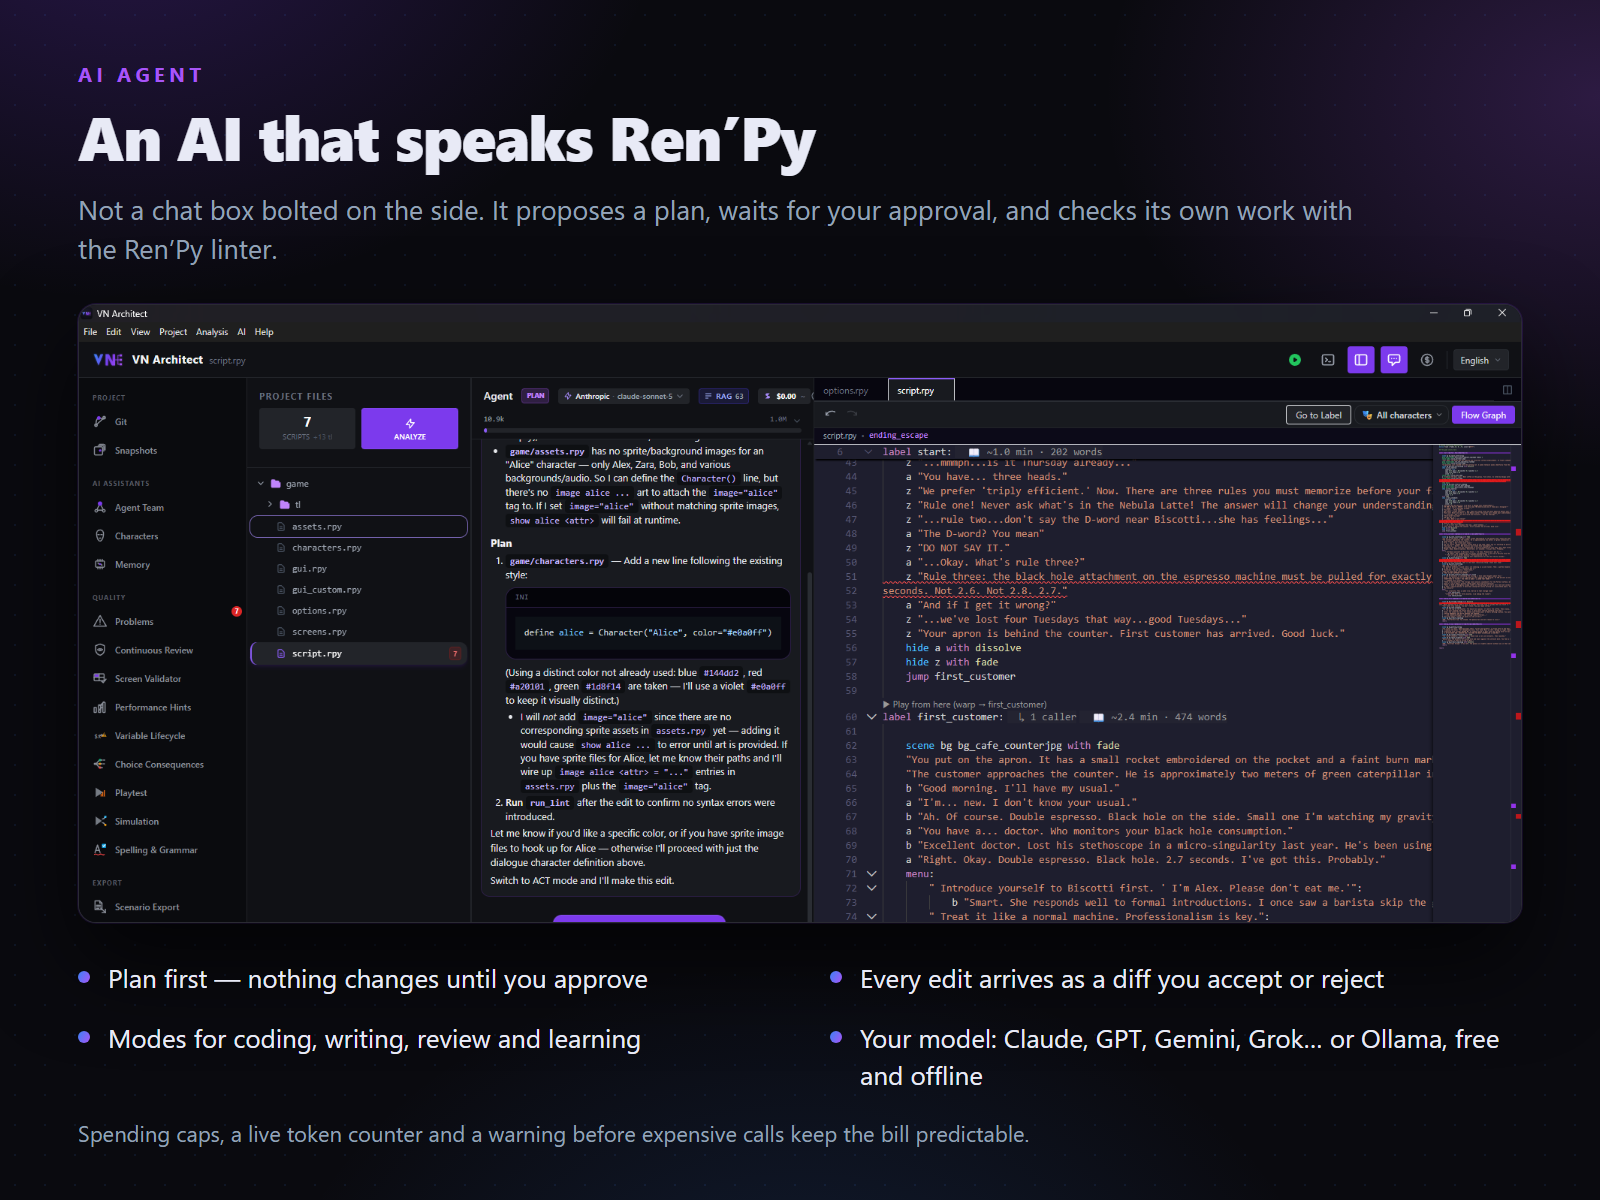This screenshot has height=1200, width=1600.
Task: Click the undo arrow in editor toolbar
Action: click(830, 414)
